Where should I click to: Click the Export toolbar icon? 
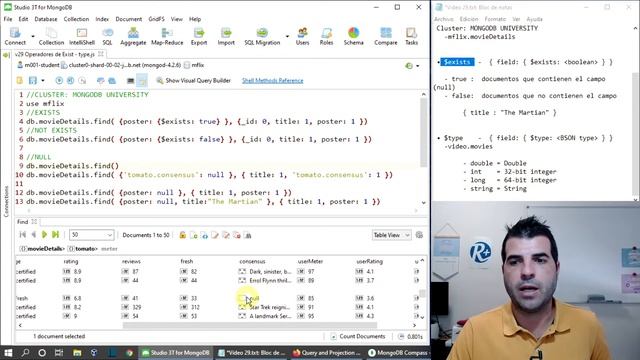[199, 36]
